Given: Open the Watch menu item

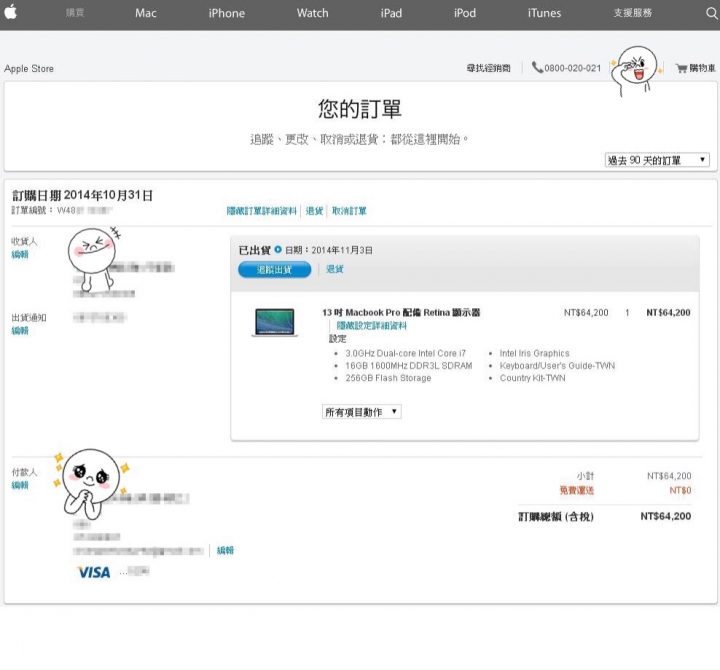Looking at the screenshot, I should coord(312,13).
